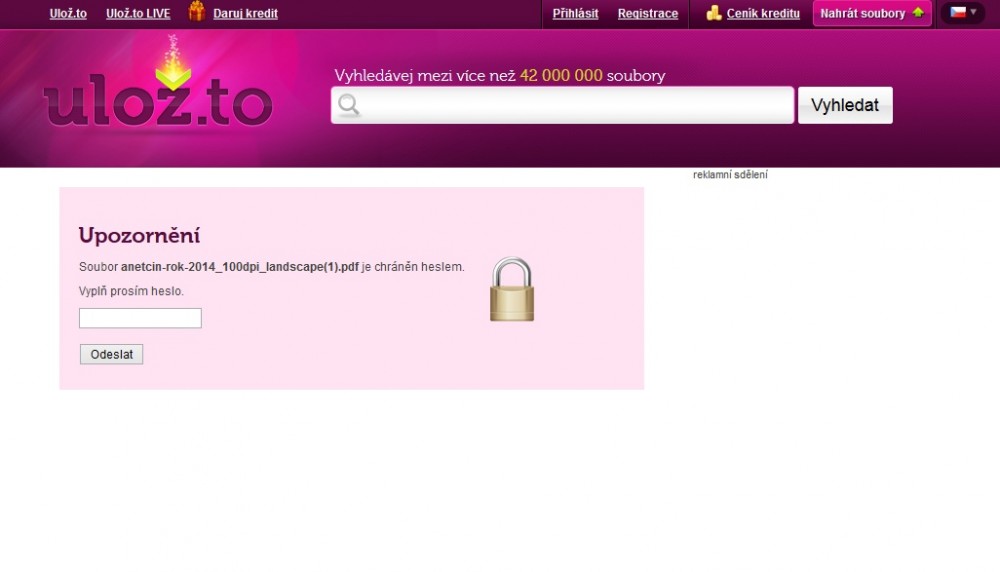Open the Ceník kreditu link
This screenshot has height=572, width=1000.
pos(763,14)
